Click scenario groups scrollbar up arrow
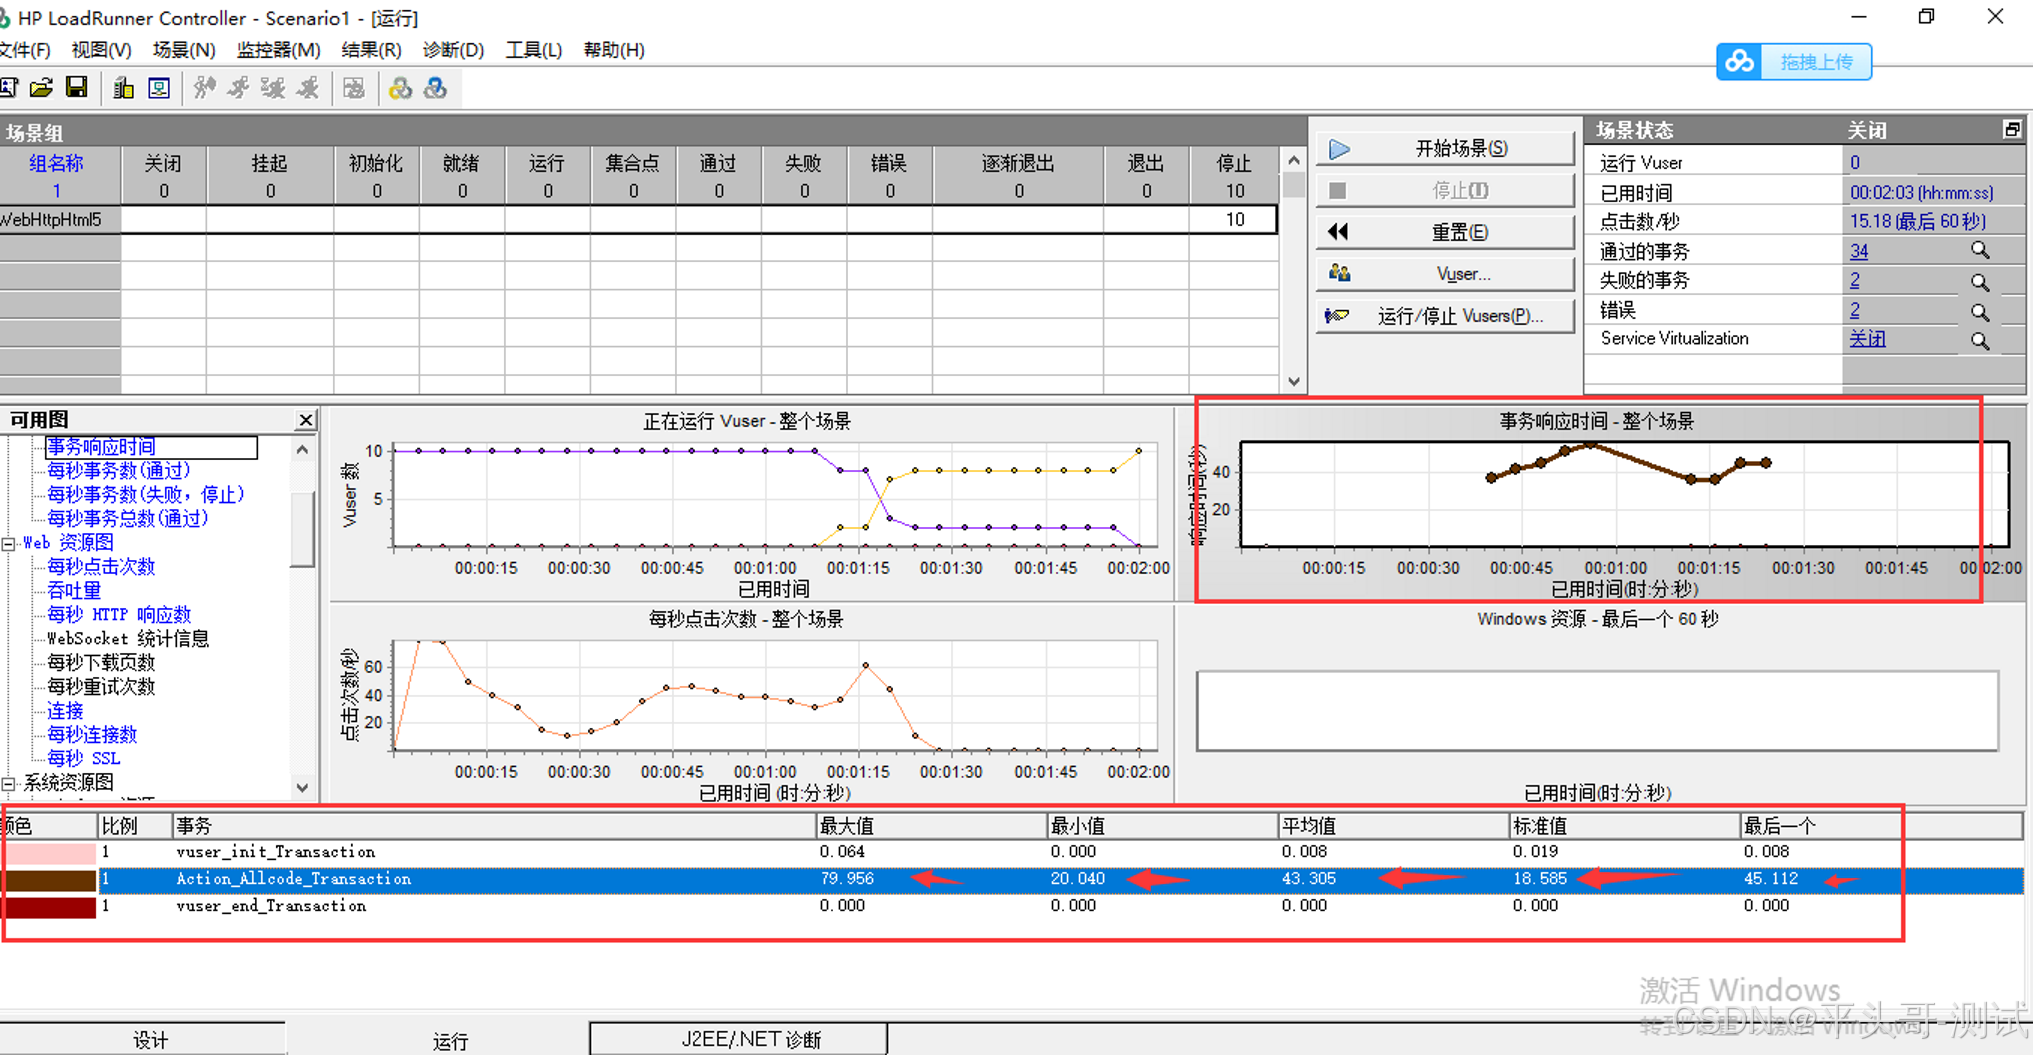 point(1293,160)
